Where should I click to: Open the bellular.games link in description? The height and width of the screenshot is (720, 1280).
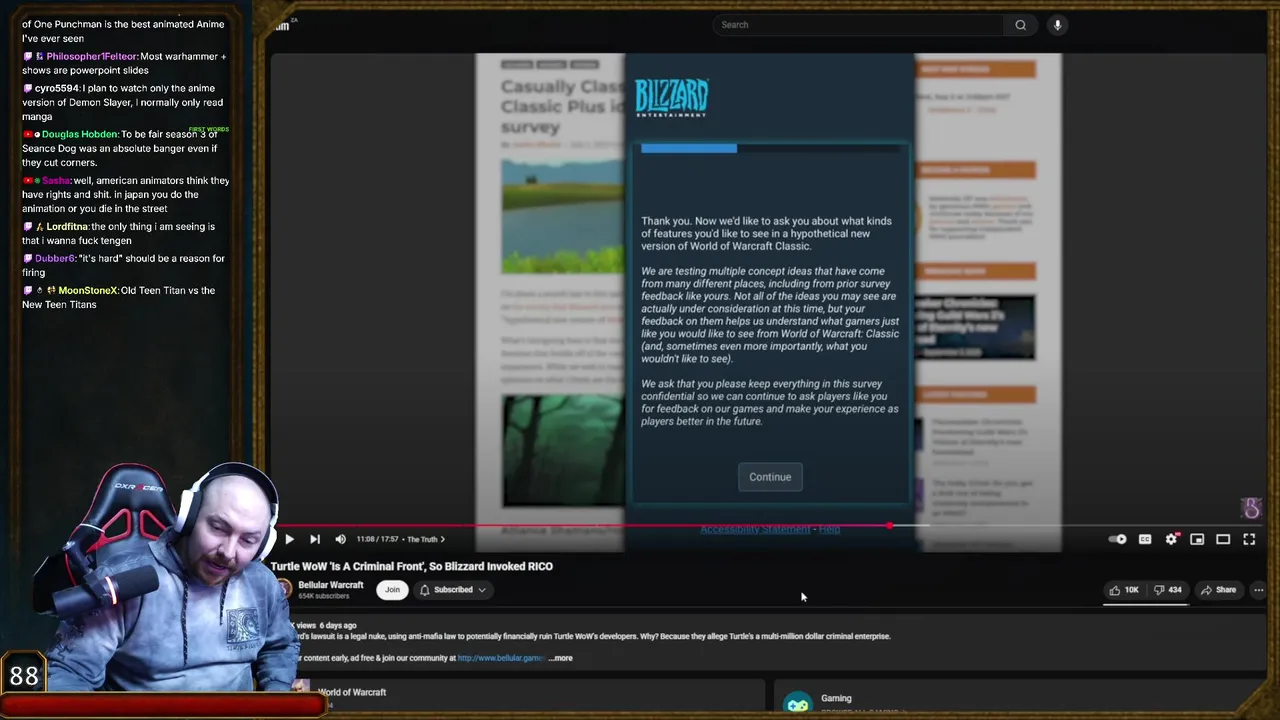[501, 658]
